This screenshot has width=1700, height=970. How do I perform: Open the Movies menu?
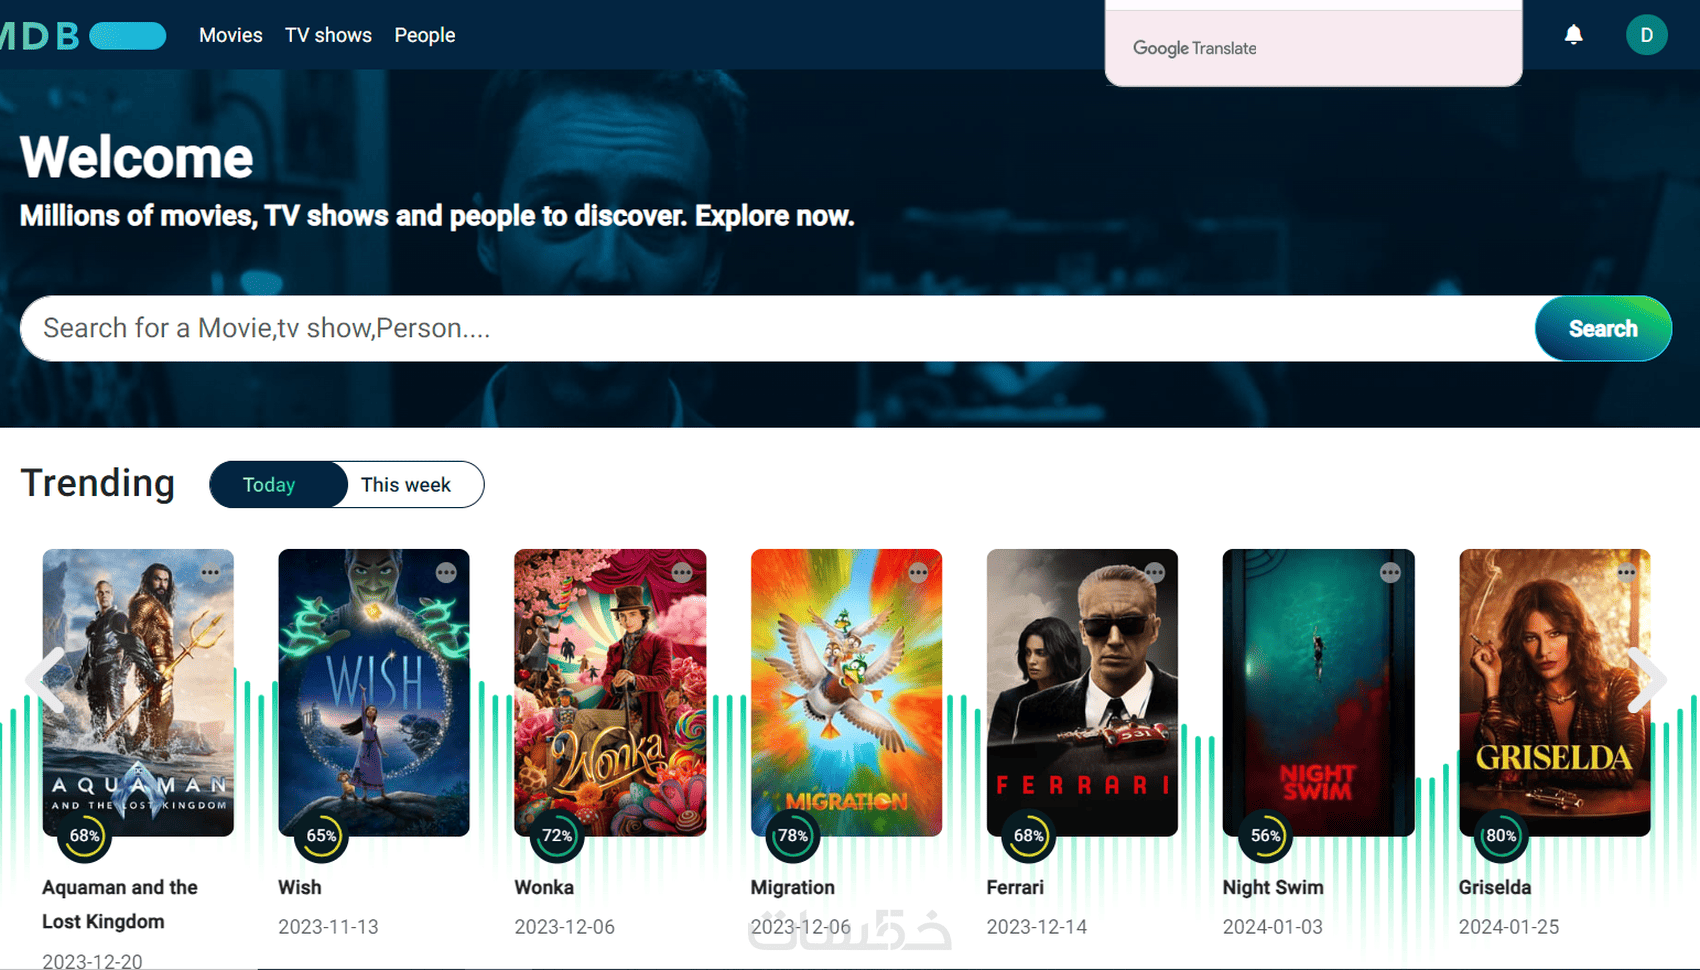click(231, 35)
